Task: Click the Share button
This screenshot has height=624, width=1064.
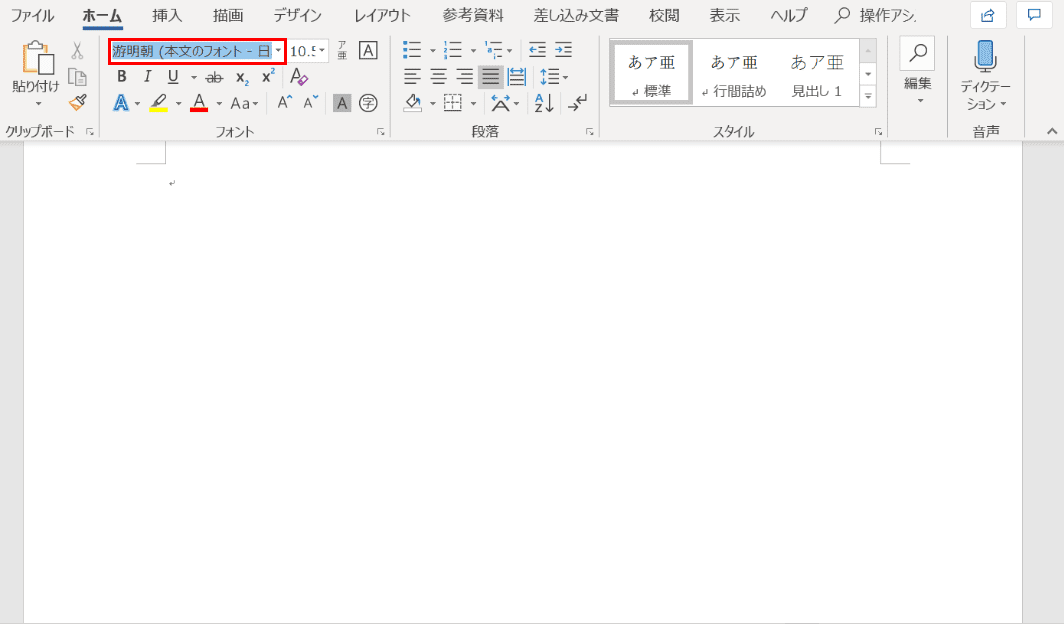Action: point(988,15)
